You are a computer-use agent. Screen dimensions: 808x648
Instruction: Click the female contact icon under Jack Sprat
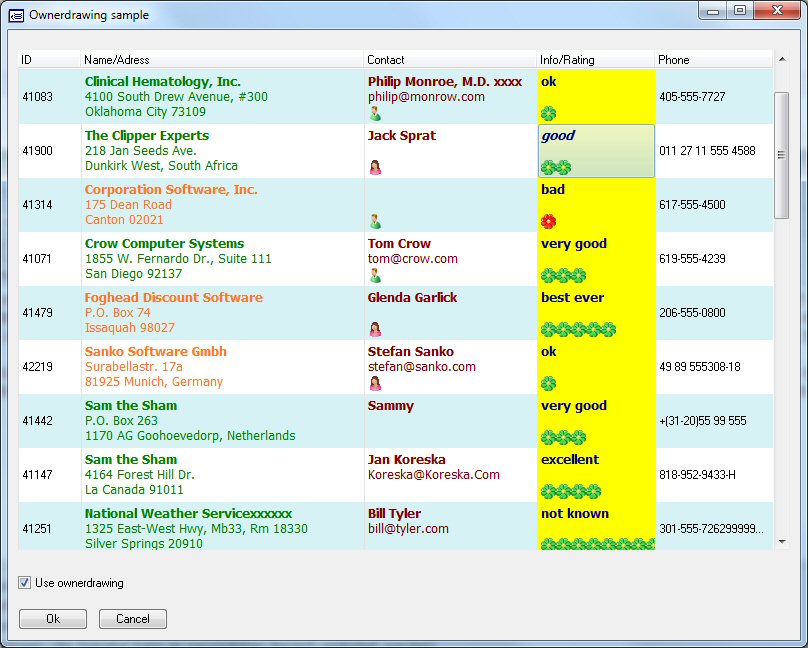coord(375,167)
